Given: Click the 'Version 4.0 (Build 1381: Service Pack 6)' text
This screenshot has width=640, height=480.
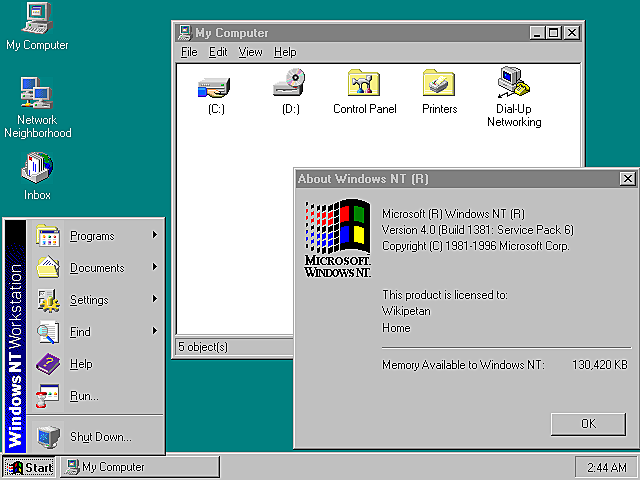Looking at the screenshot, I should pos(478,230).
